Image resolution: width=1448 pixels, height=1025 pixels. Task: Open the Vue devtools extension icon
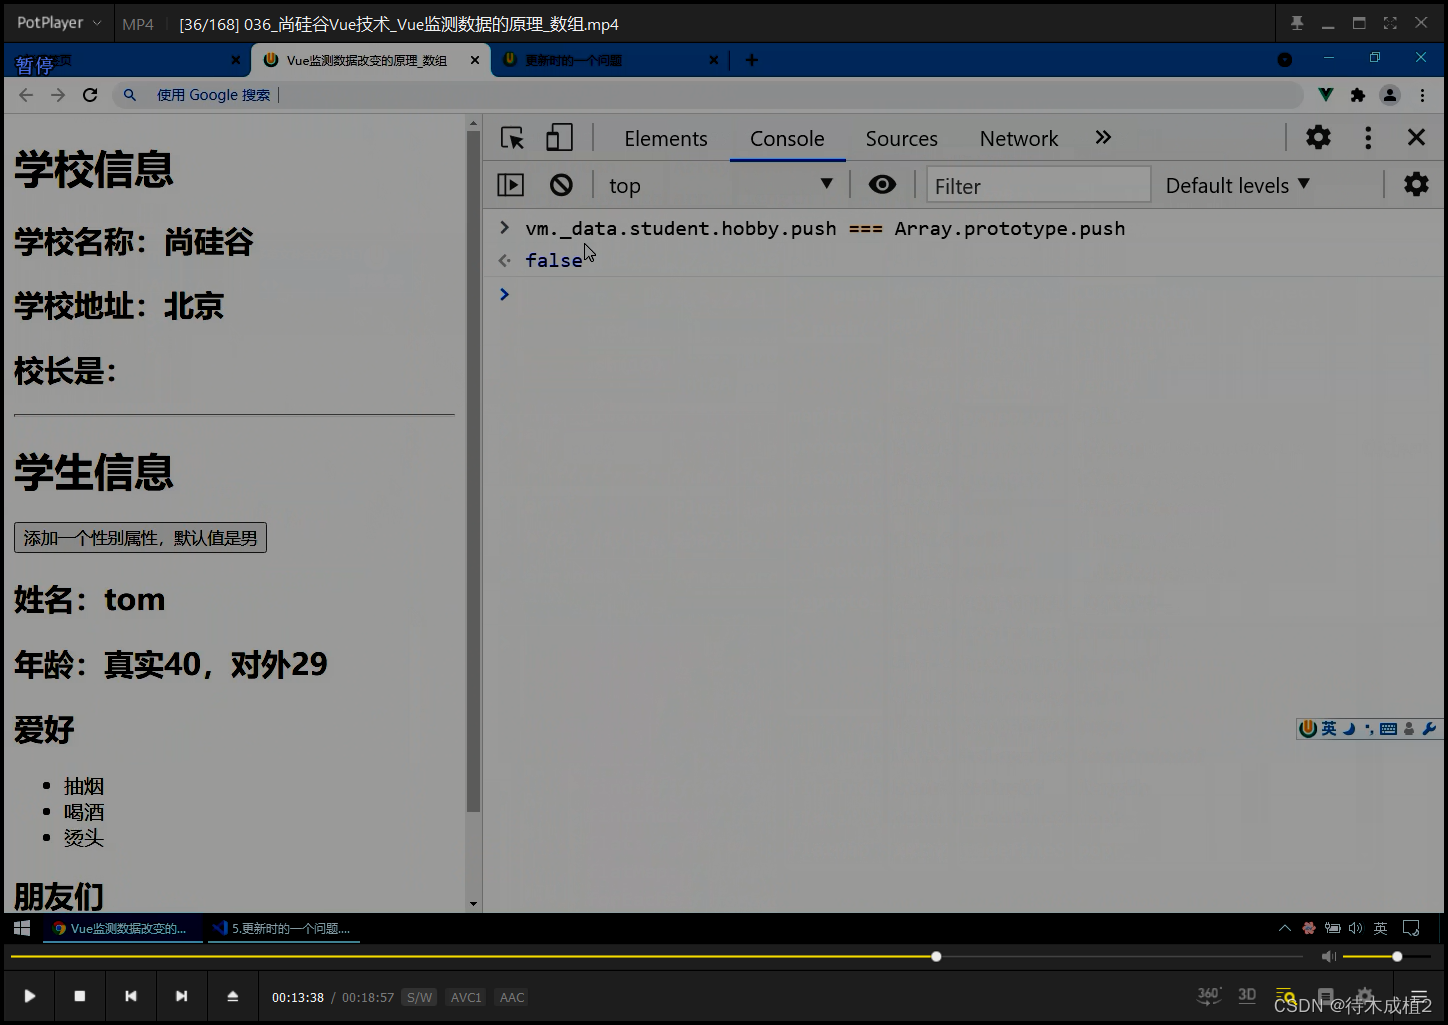[x=1326, y=95]
